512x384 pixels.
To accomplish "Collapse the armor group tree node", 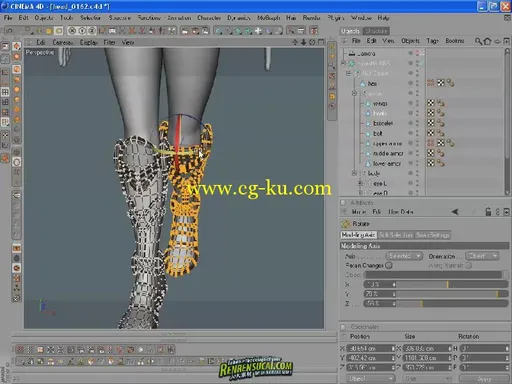I will click(x=354, y=93).
